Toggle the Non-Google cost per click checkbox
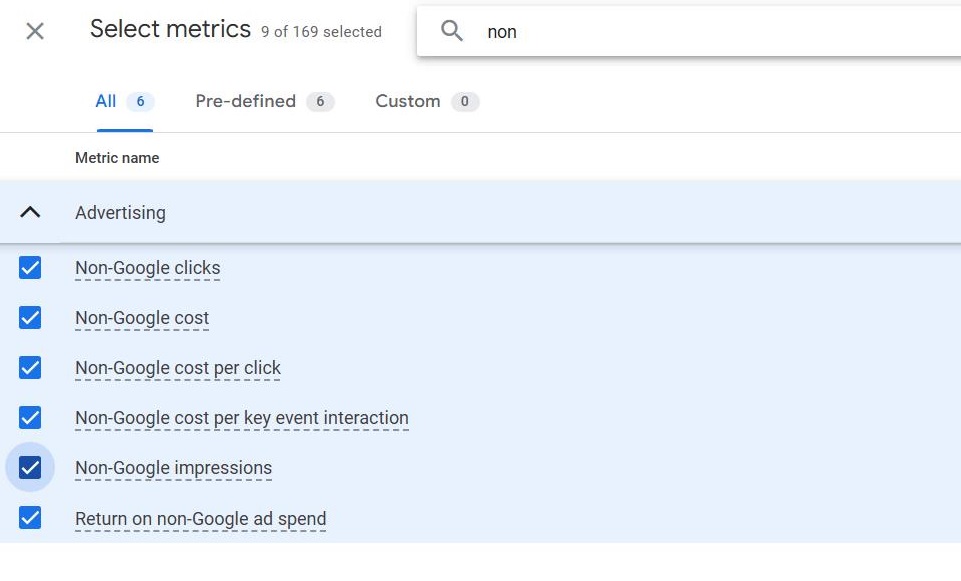This screenshot has height=581, width=961. [x=30, y=368]
